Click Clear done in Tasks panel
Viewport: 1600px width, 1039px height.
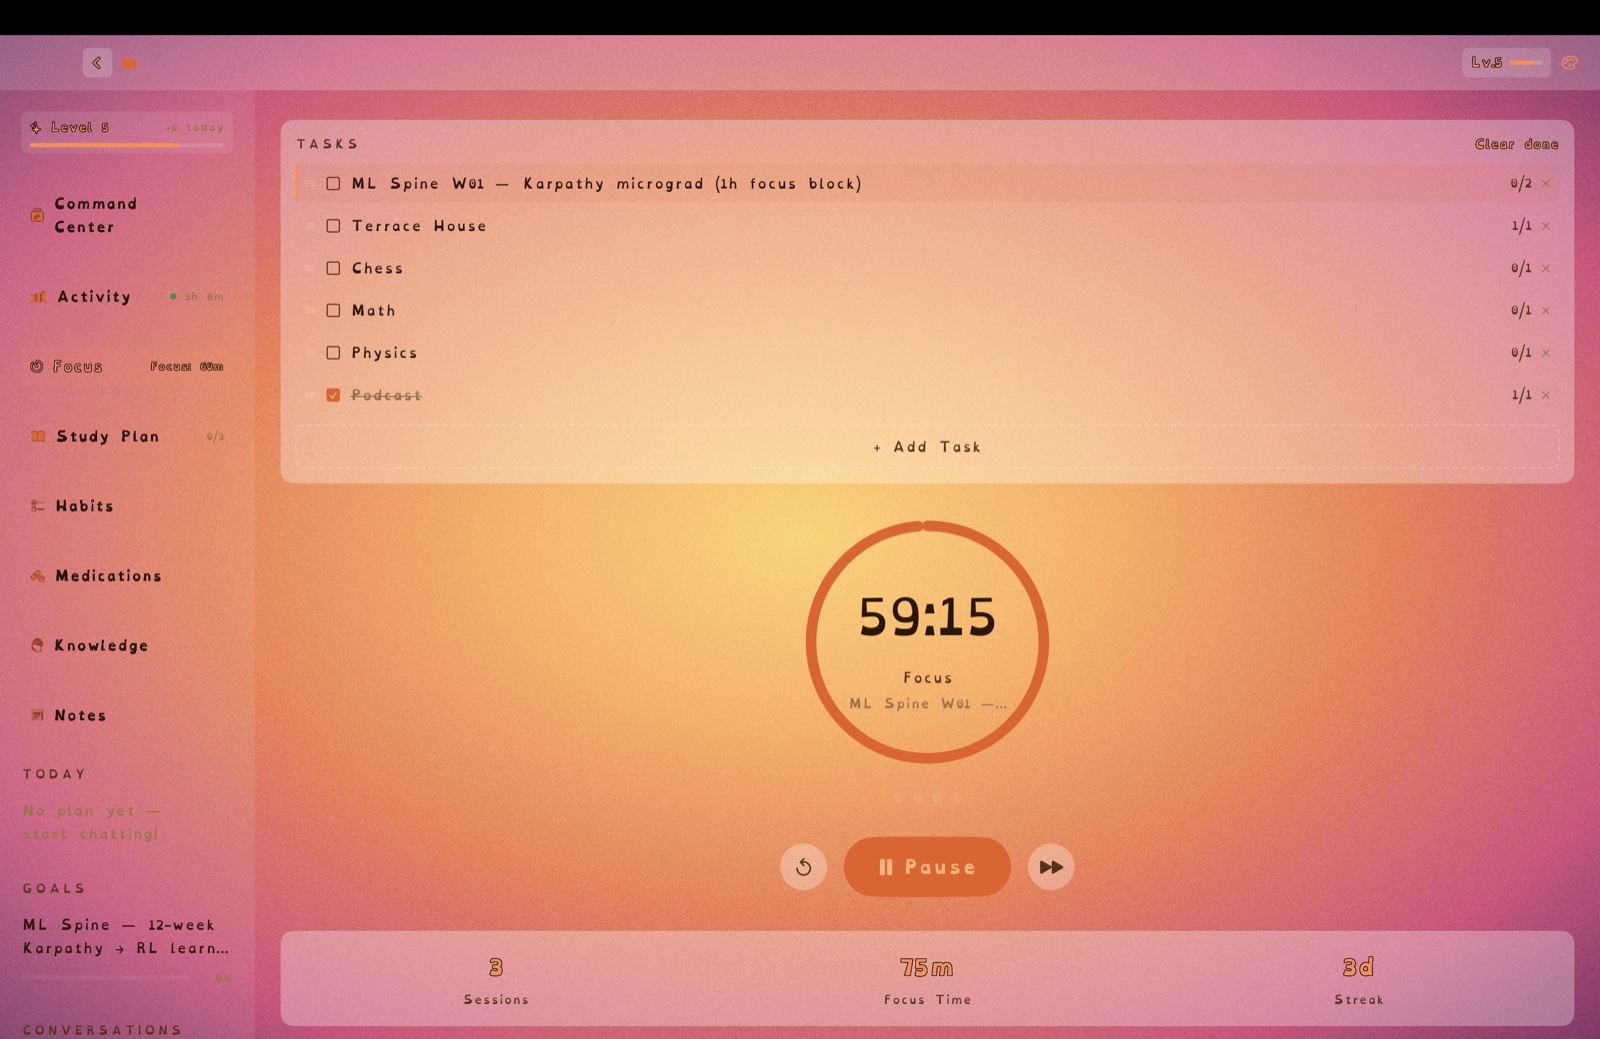point(1516,144)
